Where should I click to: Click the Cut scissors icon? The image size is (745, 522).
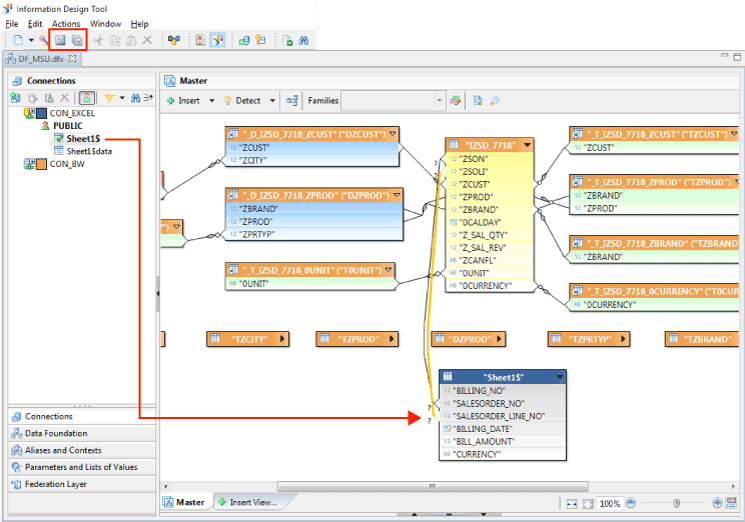click(x=98, y=40)
